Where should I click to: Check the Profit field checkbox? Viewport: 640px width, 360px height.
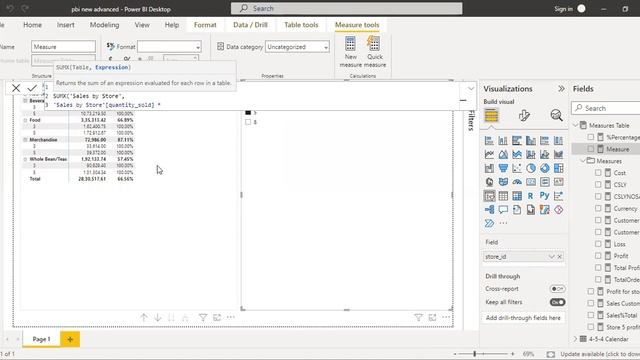point(598,256)
